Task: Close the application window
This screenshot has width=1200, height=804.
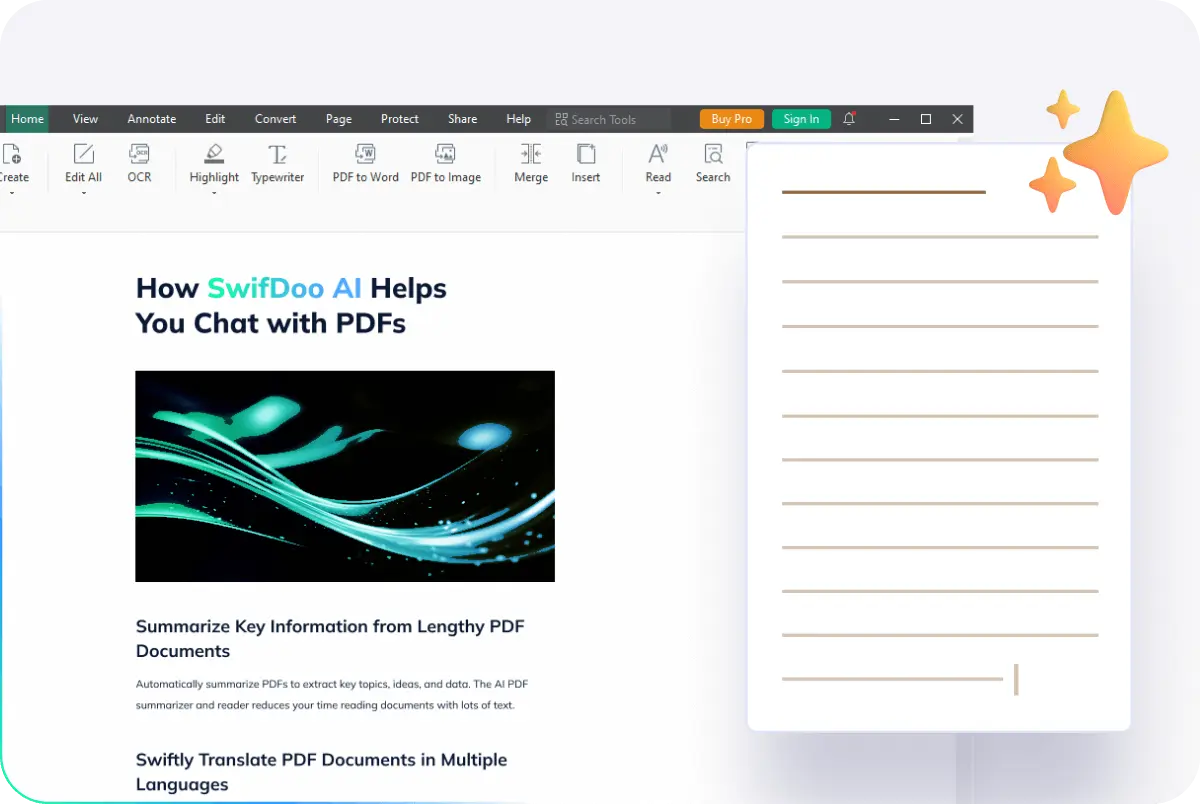Action: (x=957, y=119)
